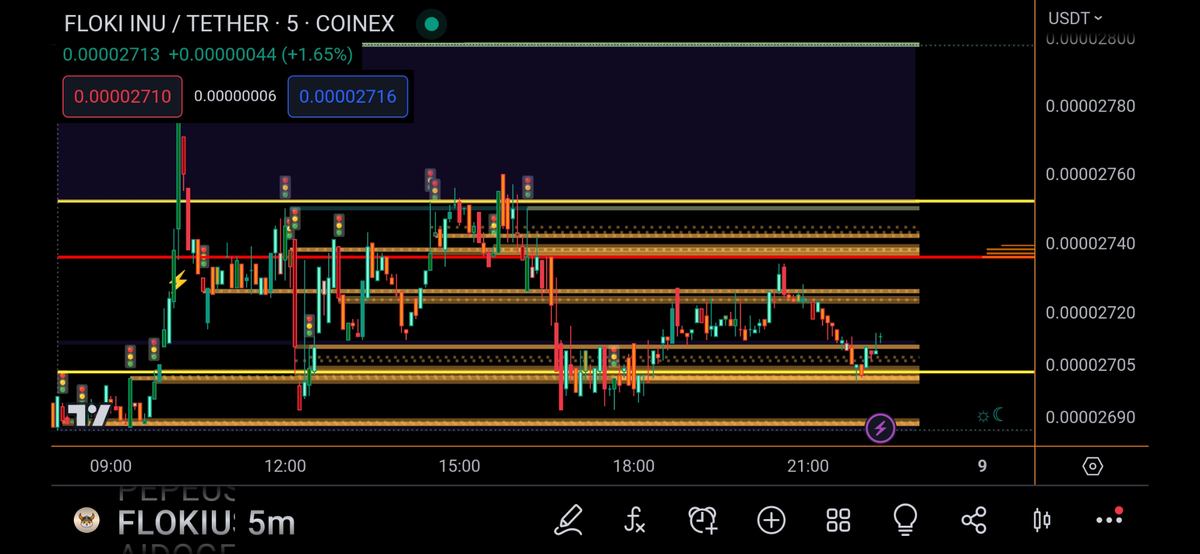Open the drawing tools pencil icon
Image resolution: width=1200 pixels, height=554 pixels.
pos(568,519)
